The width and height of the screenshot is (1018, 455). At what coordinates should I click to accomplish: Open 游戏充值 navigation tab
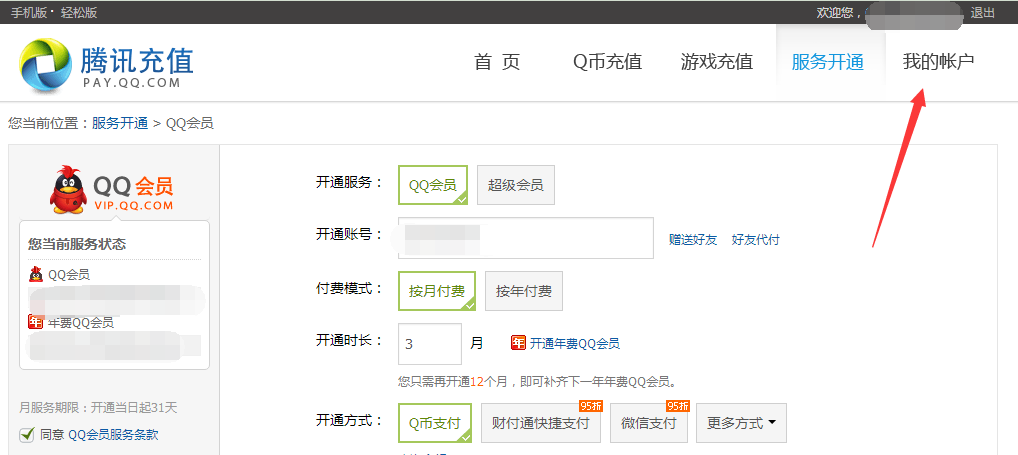[716, 62]
